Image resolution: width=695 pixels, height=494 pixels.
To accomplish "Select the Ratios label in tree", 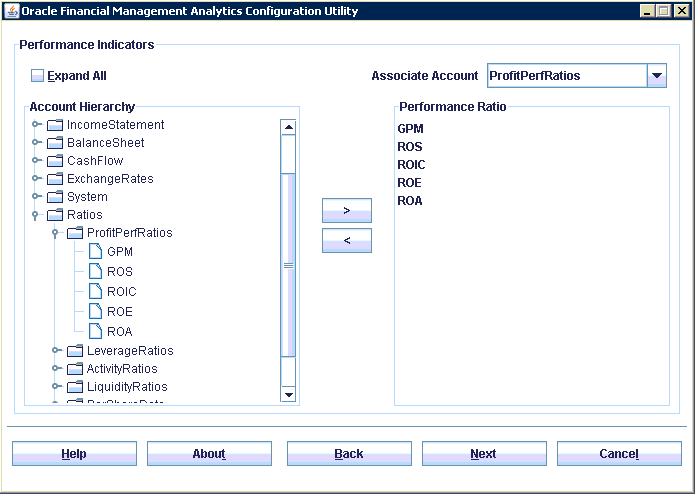I will click(x=85, y=215).
